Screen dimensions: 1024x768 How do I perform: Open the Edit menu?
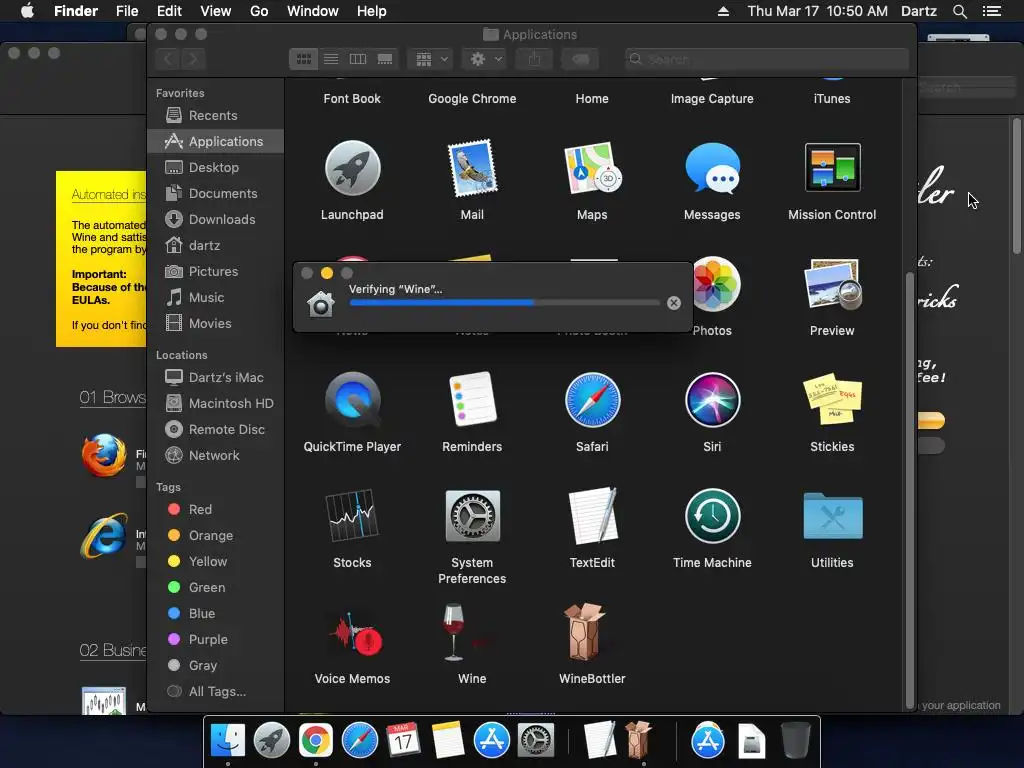click(x=169, y=11)
